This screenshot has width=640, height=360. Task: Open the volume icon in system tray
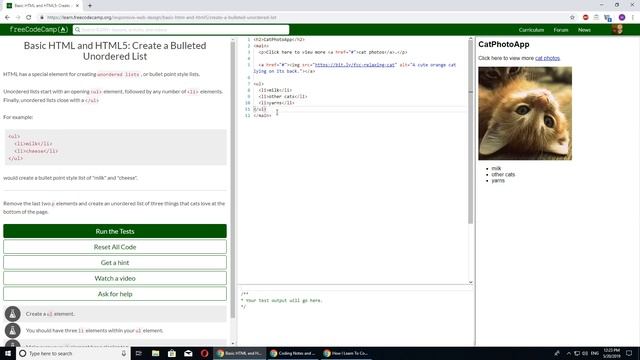click(585, 353)
